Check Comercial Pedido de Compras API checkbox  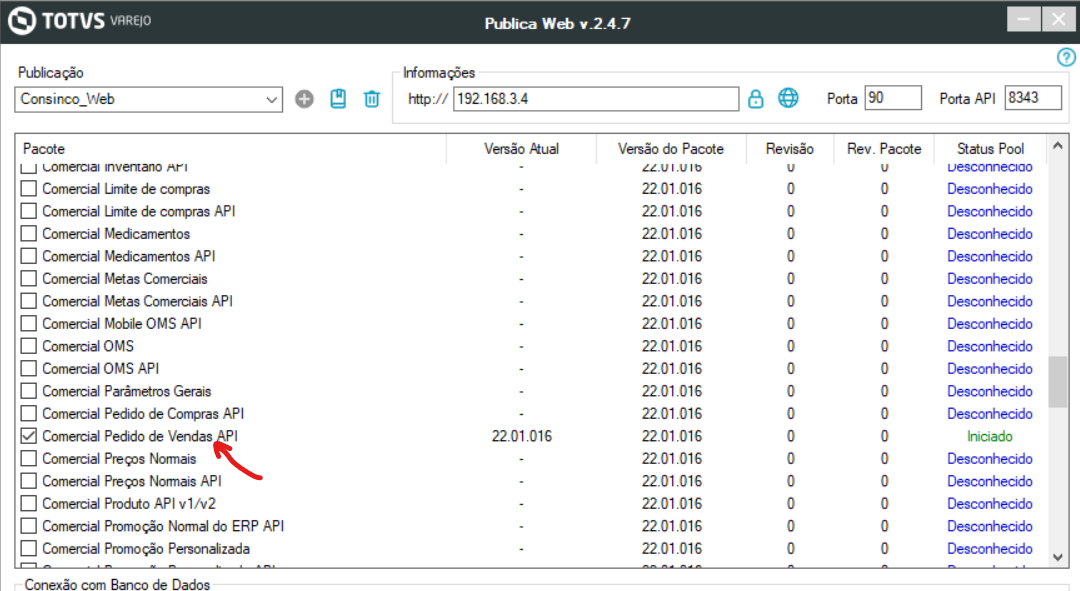[x=28, y=413]
